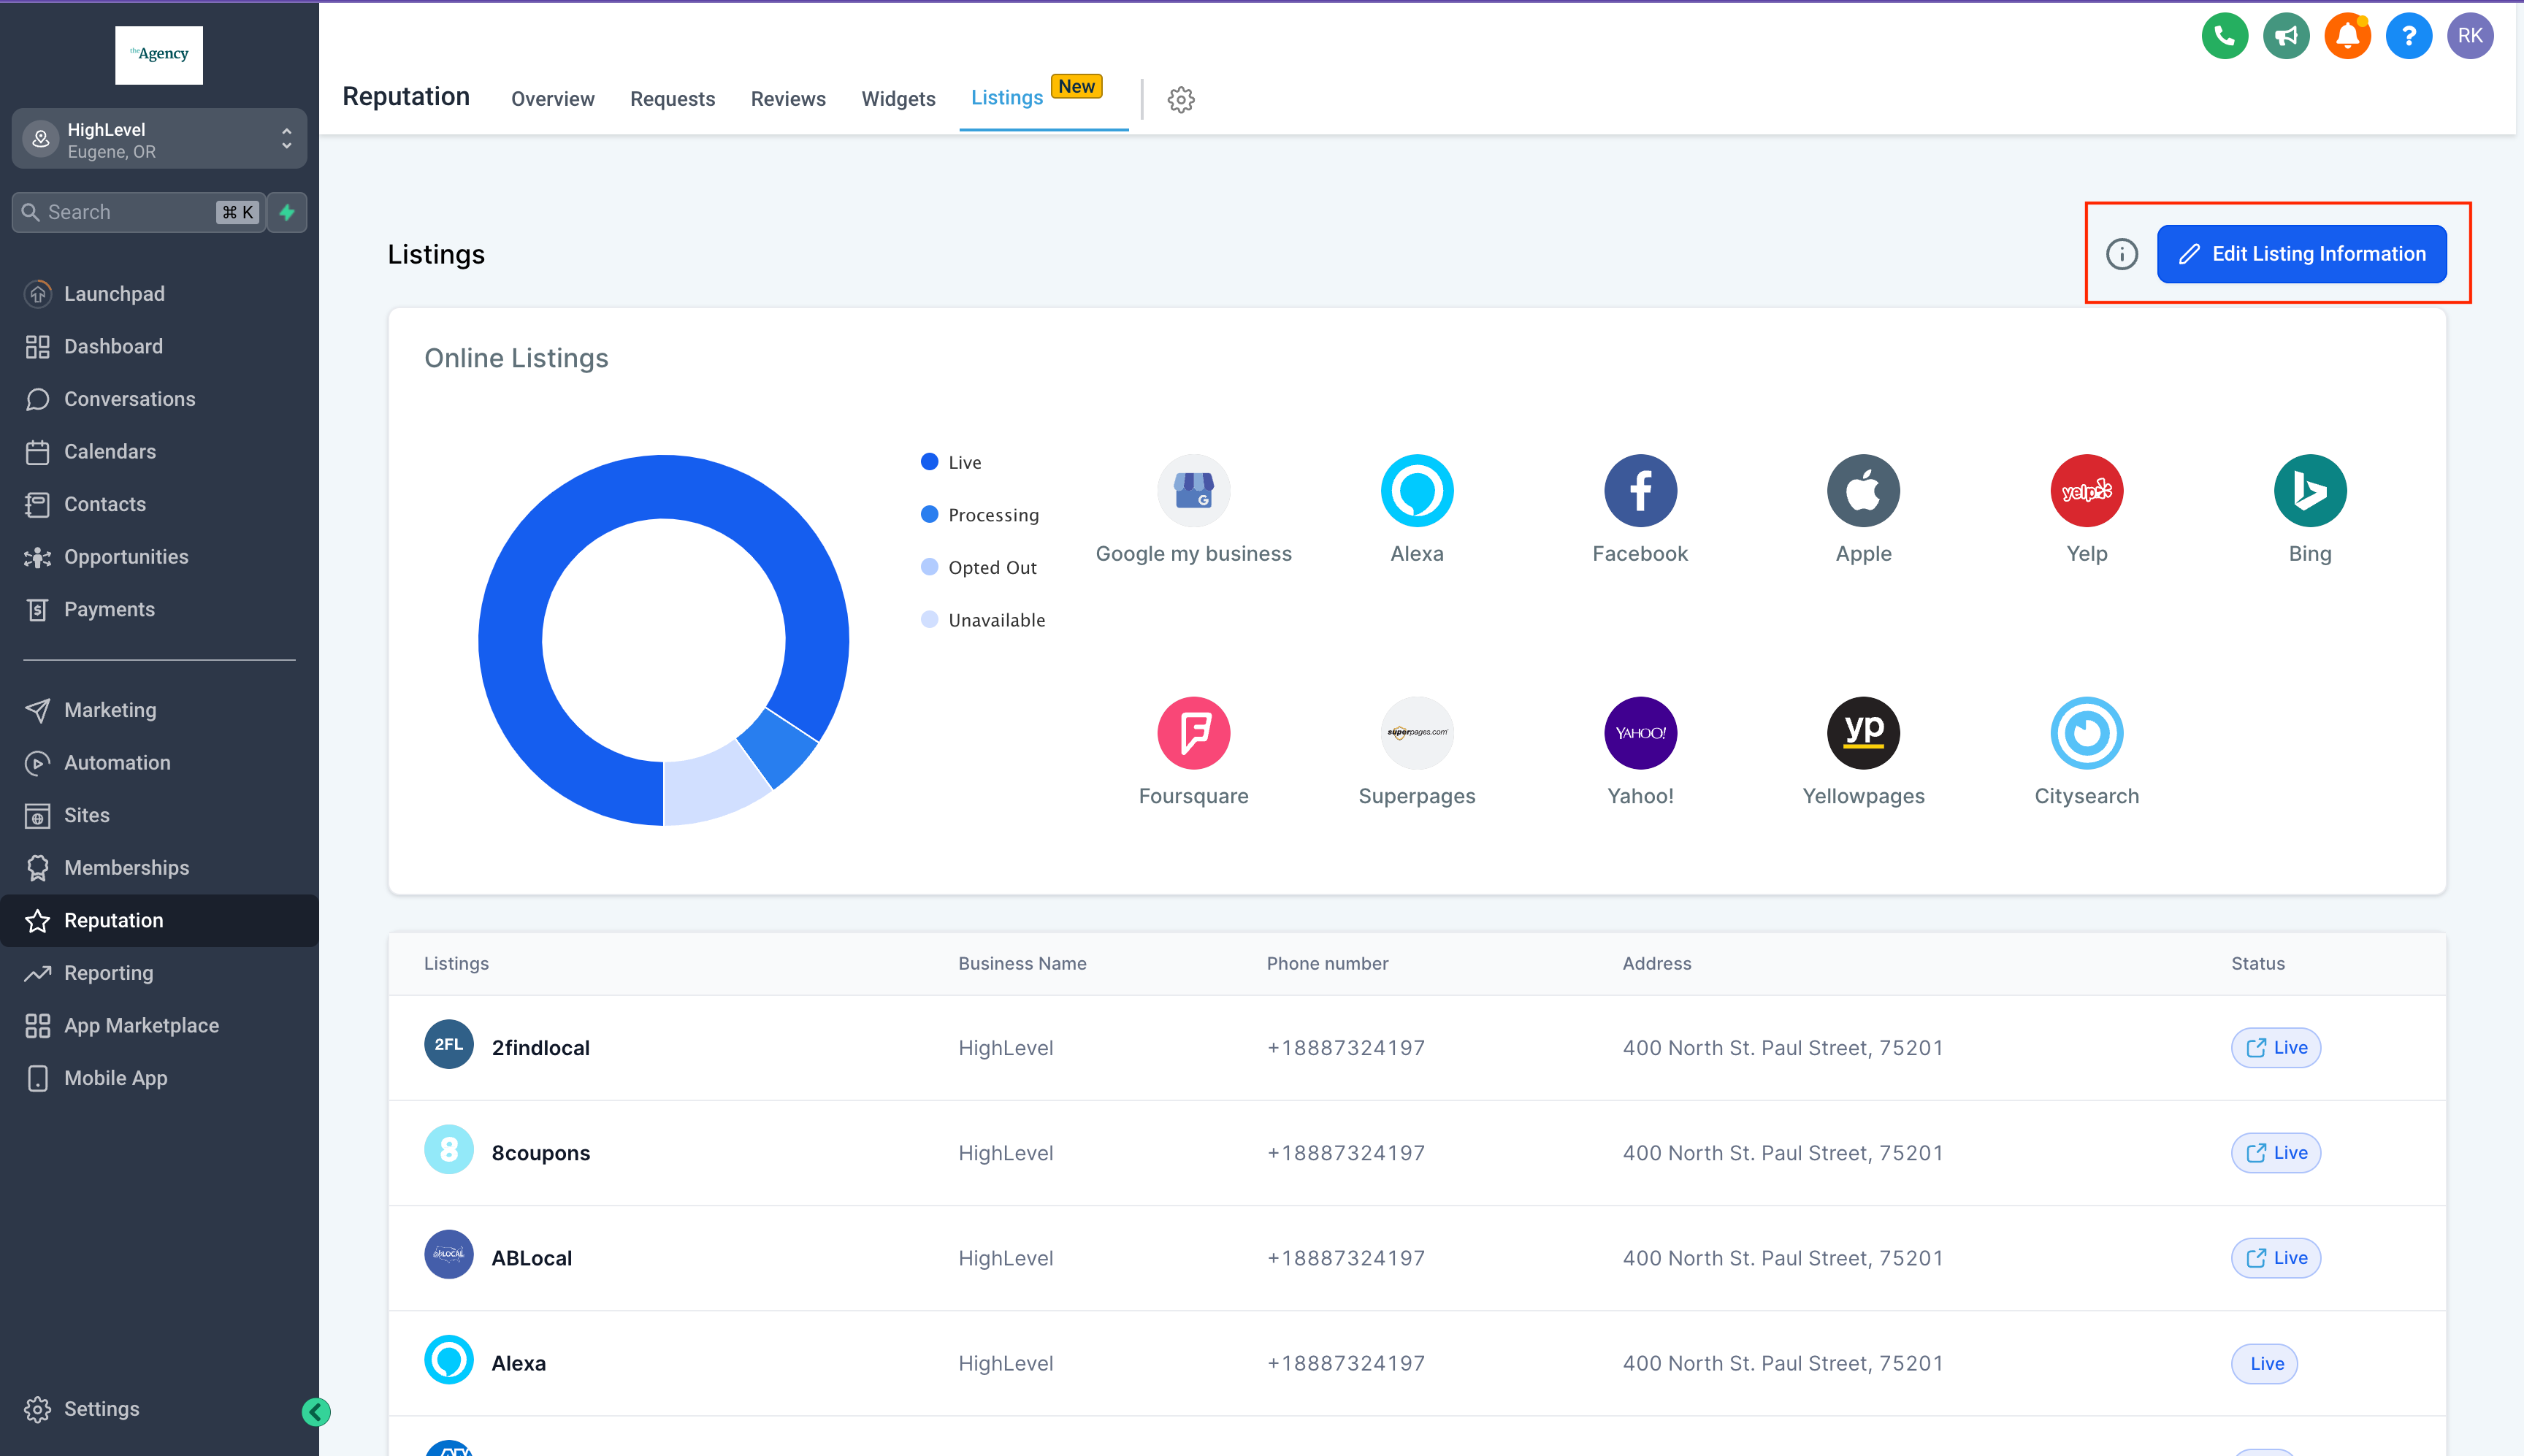The width and height of the screenshot is (2524, 1456).
Task: Toggle the Processing legend item
Action: (x=980, y=515)
